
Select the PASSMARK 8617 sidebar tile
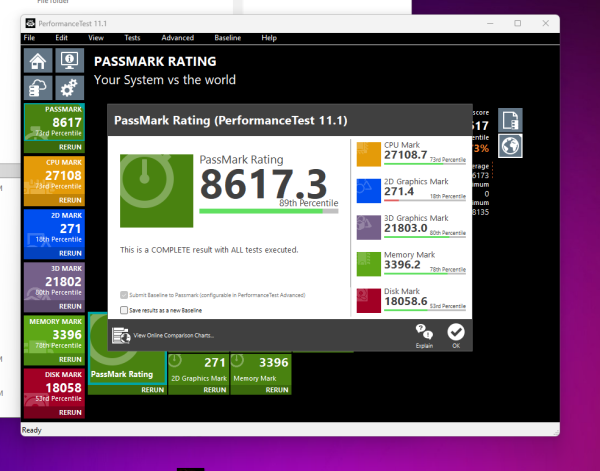coord(54,123)
